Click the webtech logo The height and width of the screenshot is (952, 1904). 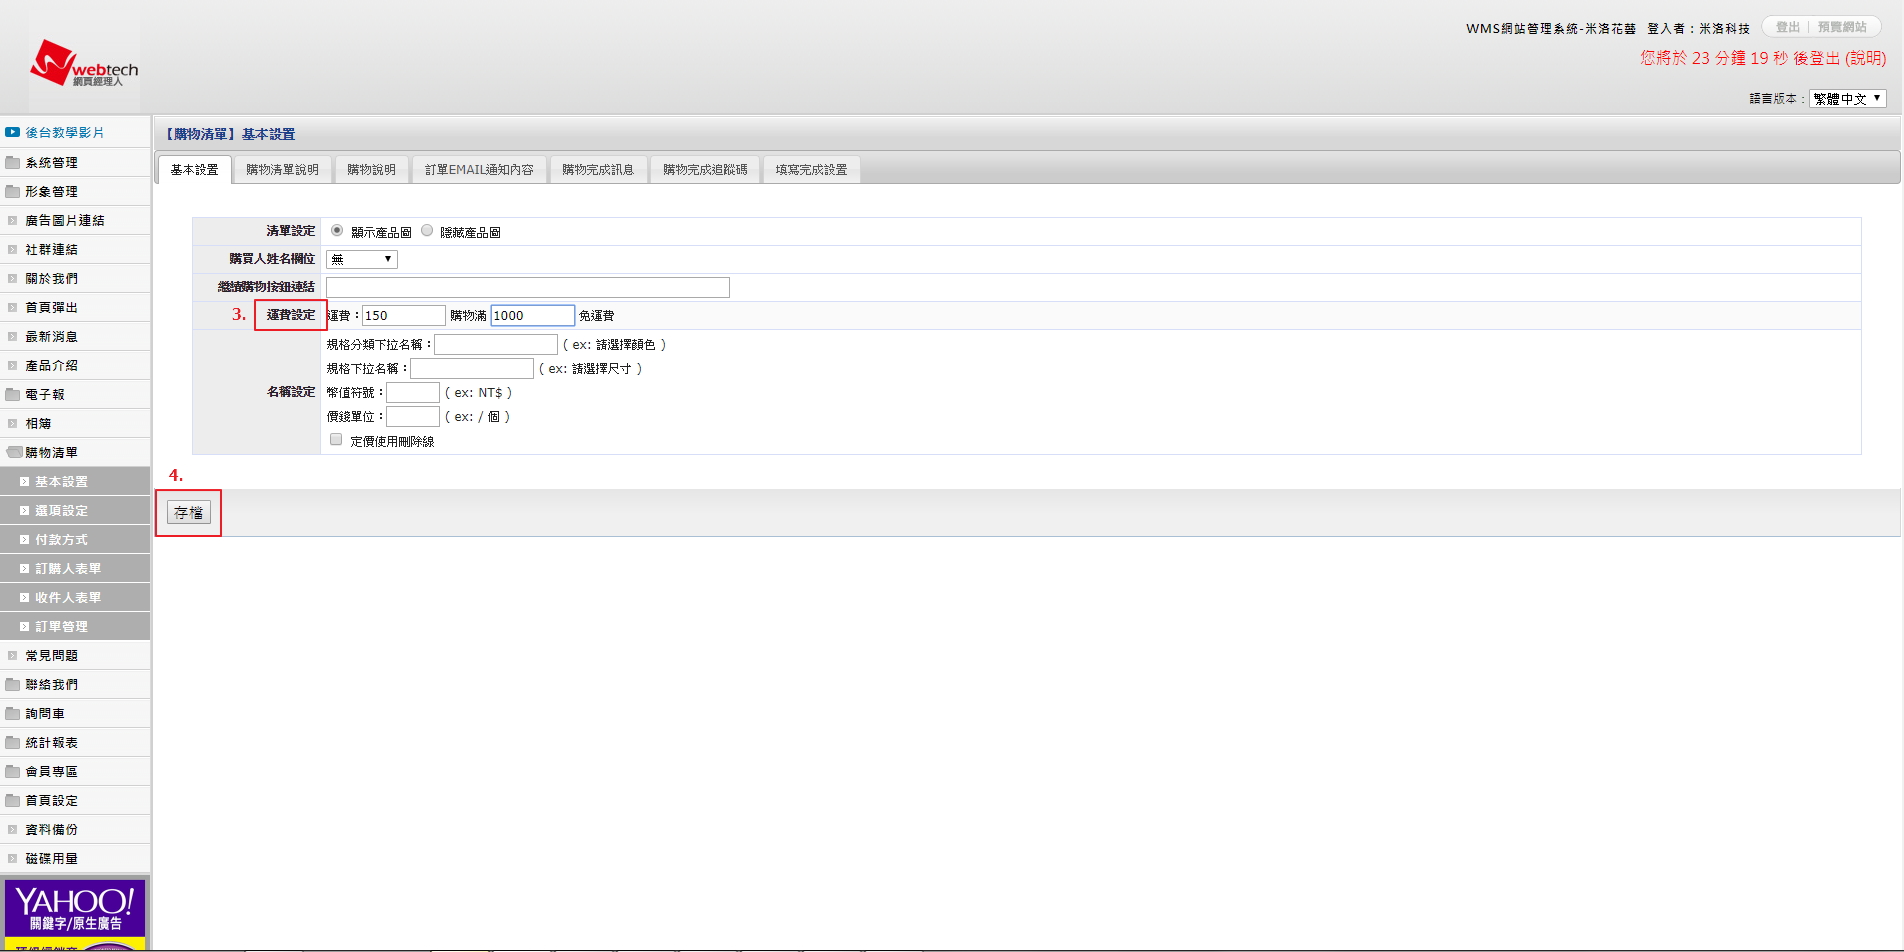coord(84,65)
